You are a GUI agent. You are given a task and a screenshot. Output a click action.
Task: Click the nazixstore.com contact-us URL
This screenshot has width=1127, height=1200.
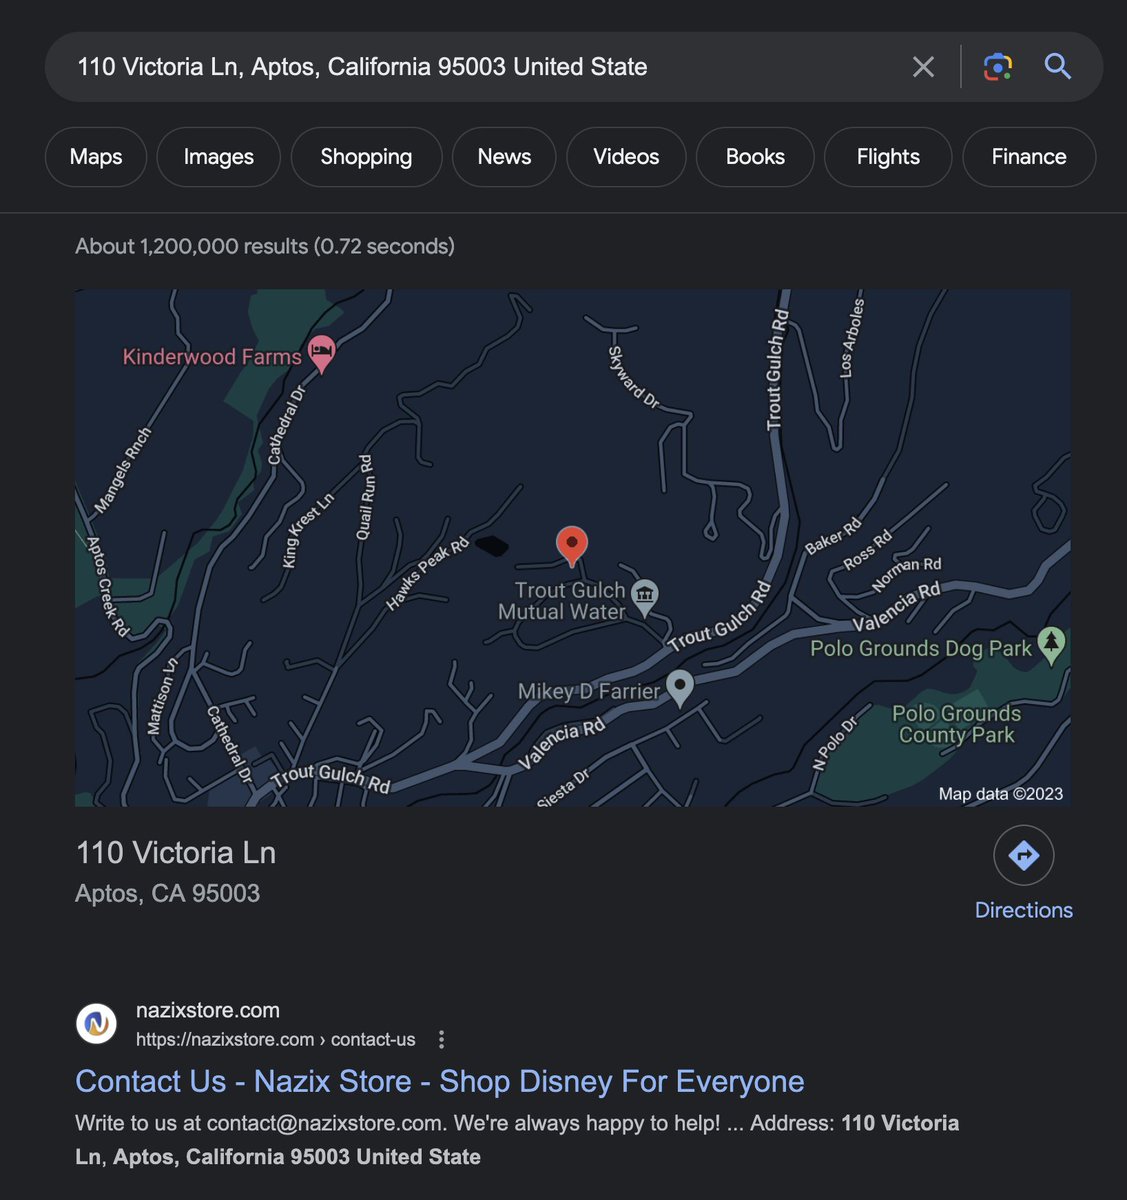click(x=276, y=1040)
